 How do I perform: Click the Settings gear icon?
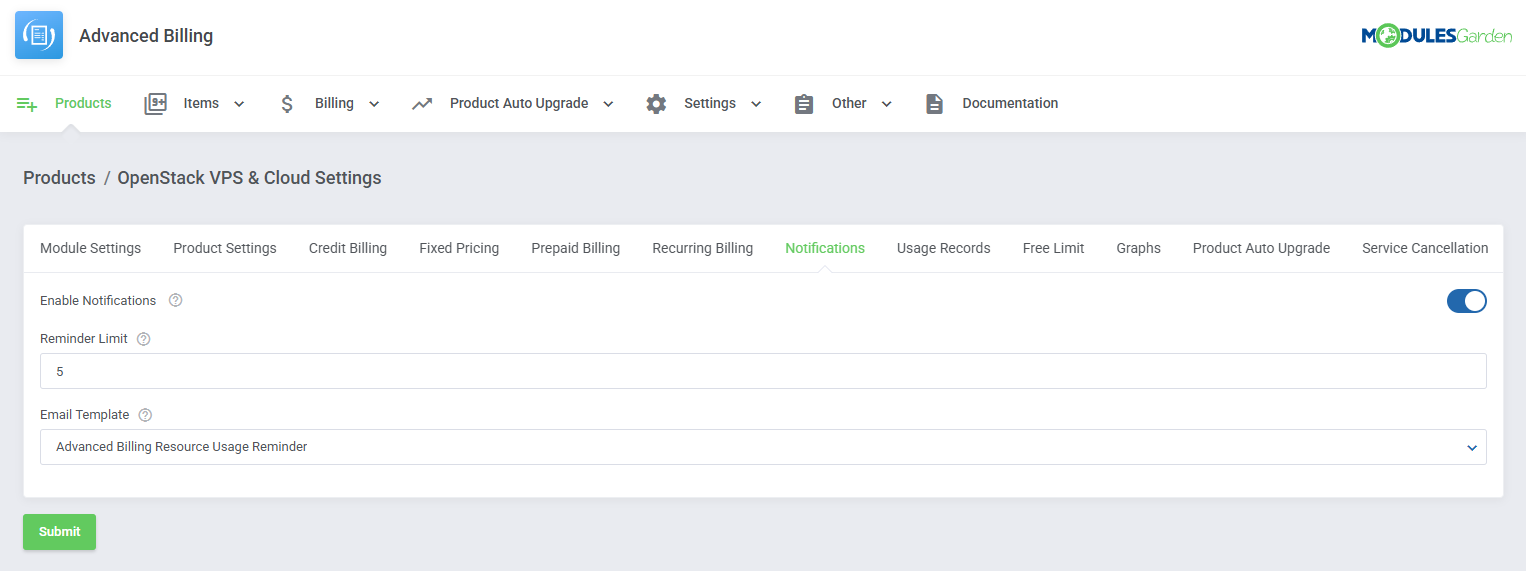[656, 104]
